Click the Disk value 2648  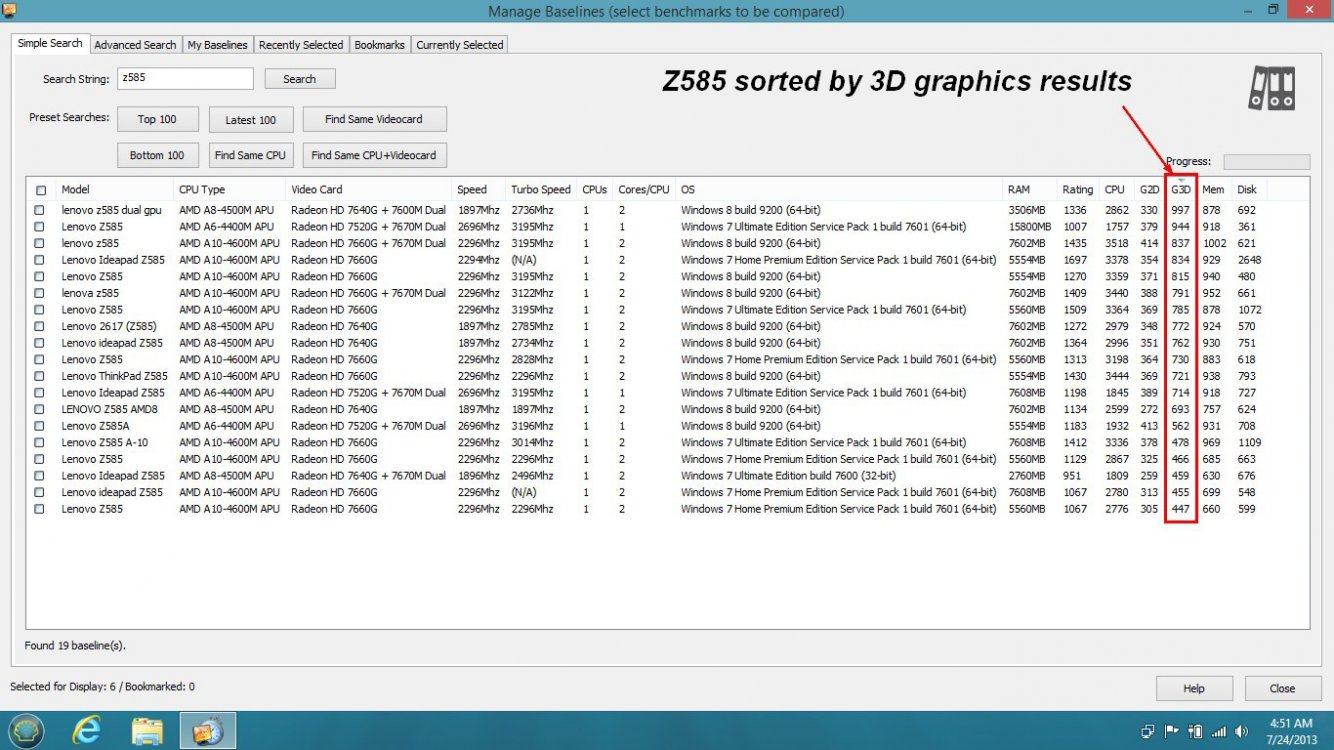[x=1249, y=260]
